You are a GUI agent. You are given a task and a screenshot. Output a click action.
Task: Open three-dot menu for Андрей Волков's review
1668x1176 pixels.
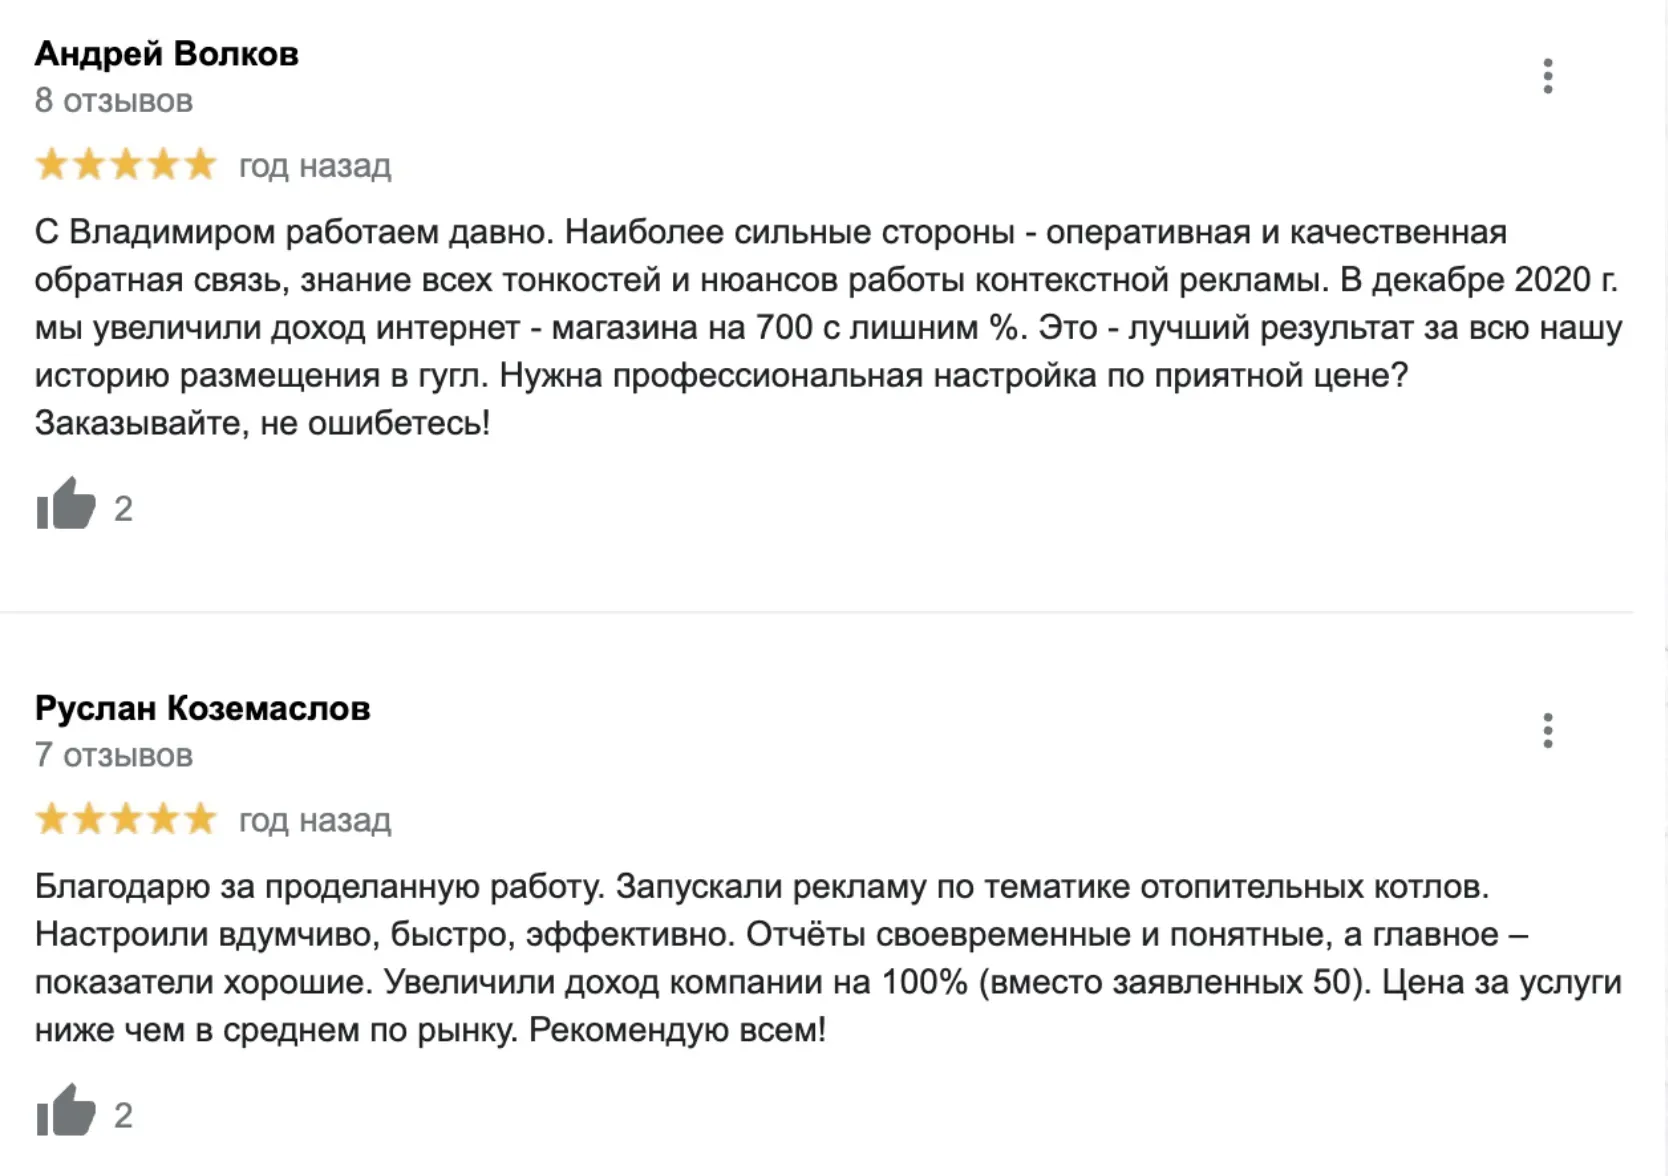tap(1547, 76)
